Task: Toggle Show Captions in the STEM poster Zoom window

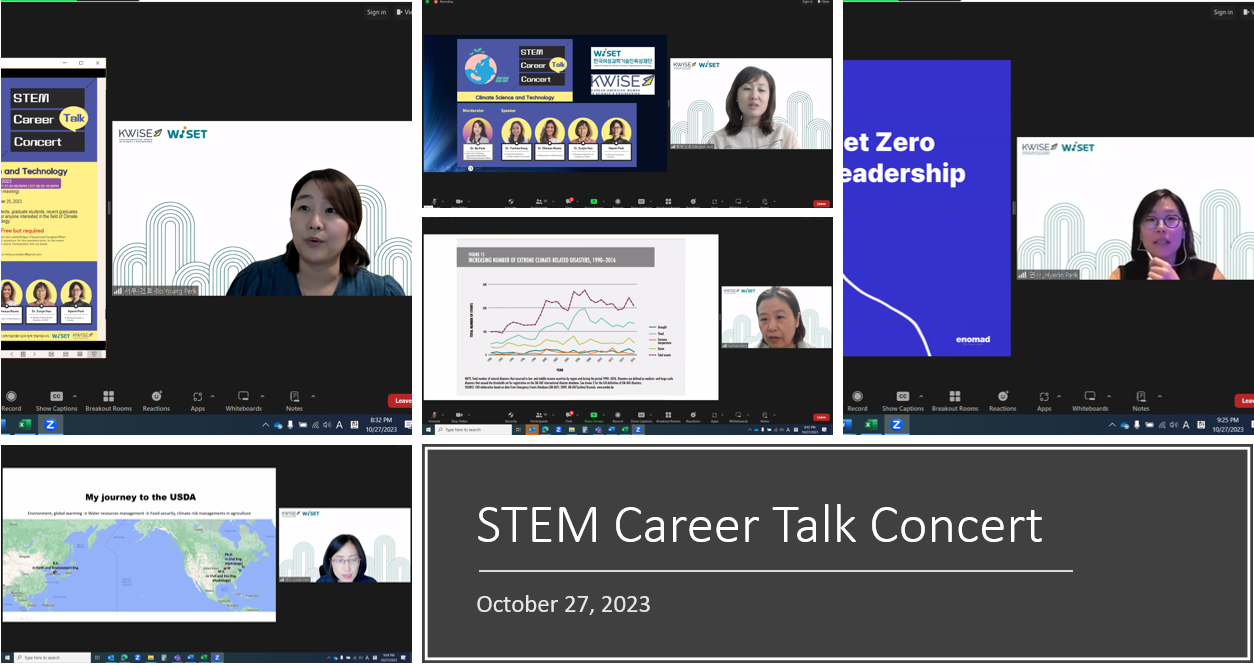Action: (56, 400)
